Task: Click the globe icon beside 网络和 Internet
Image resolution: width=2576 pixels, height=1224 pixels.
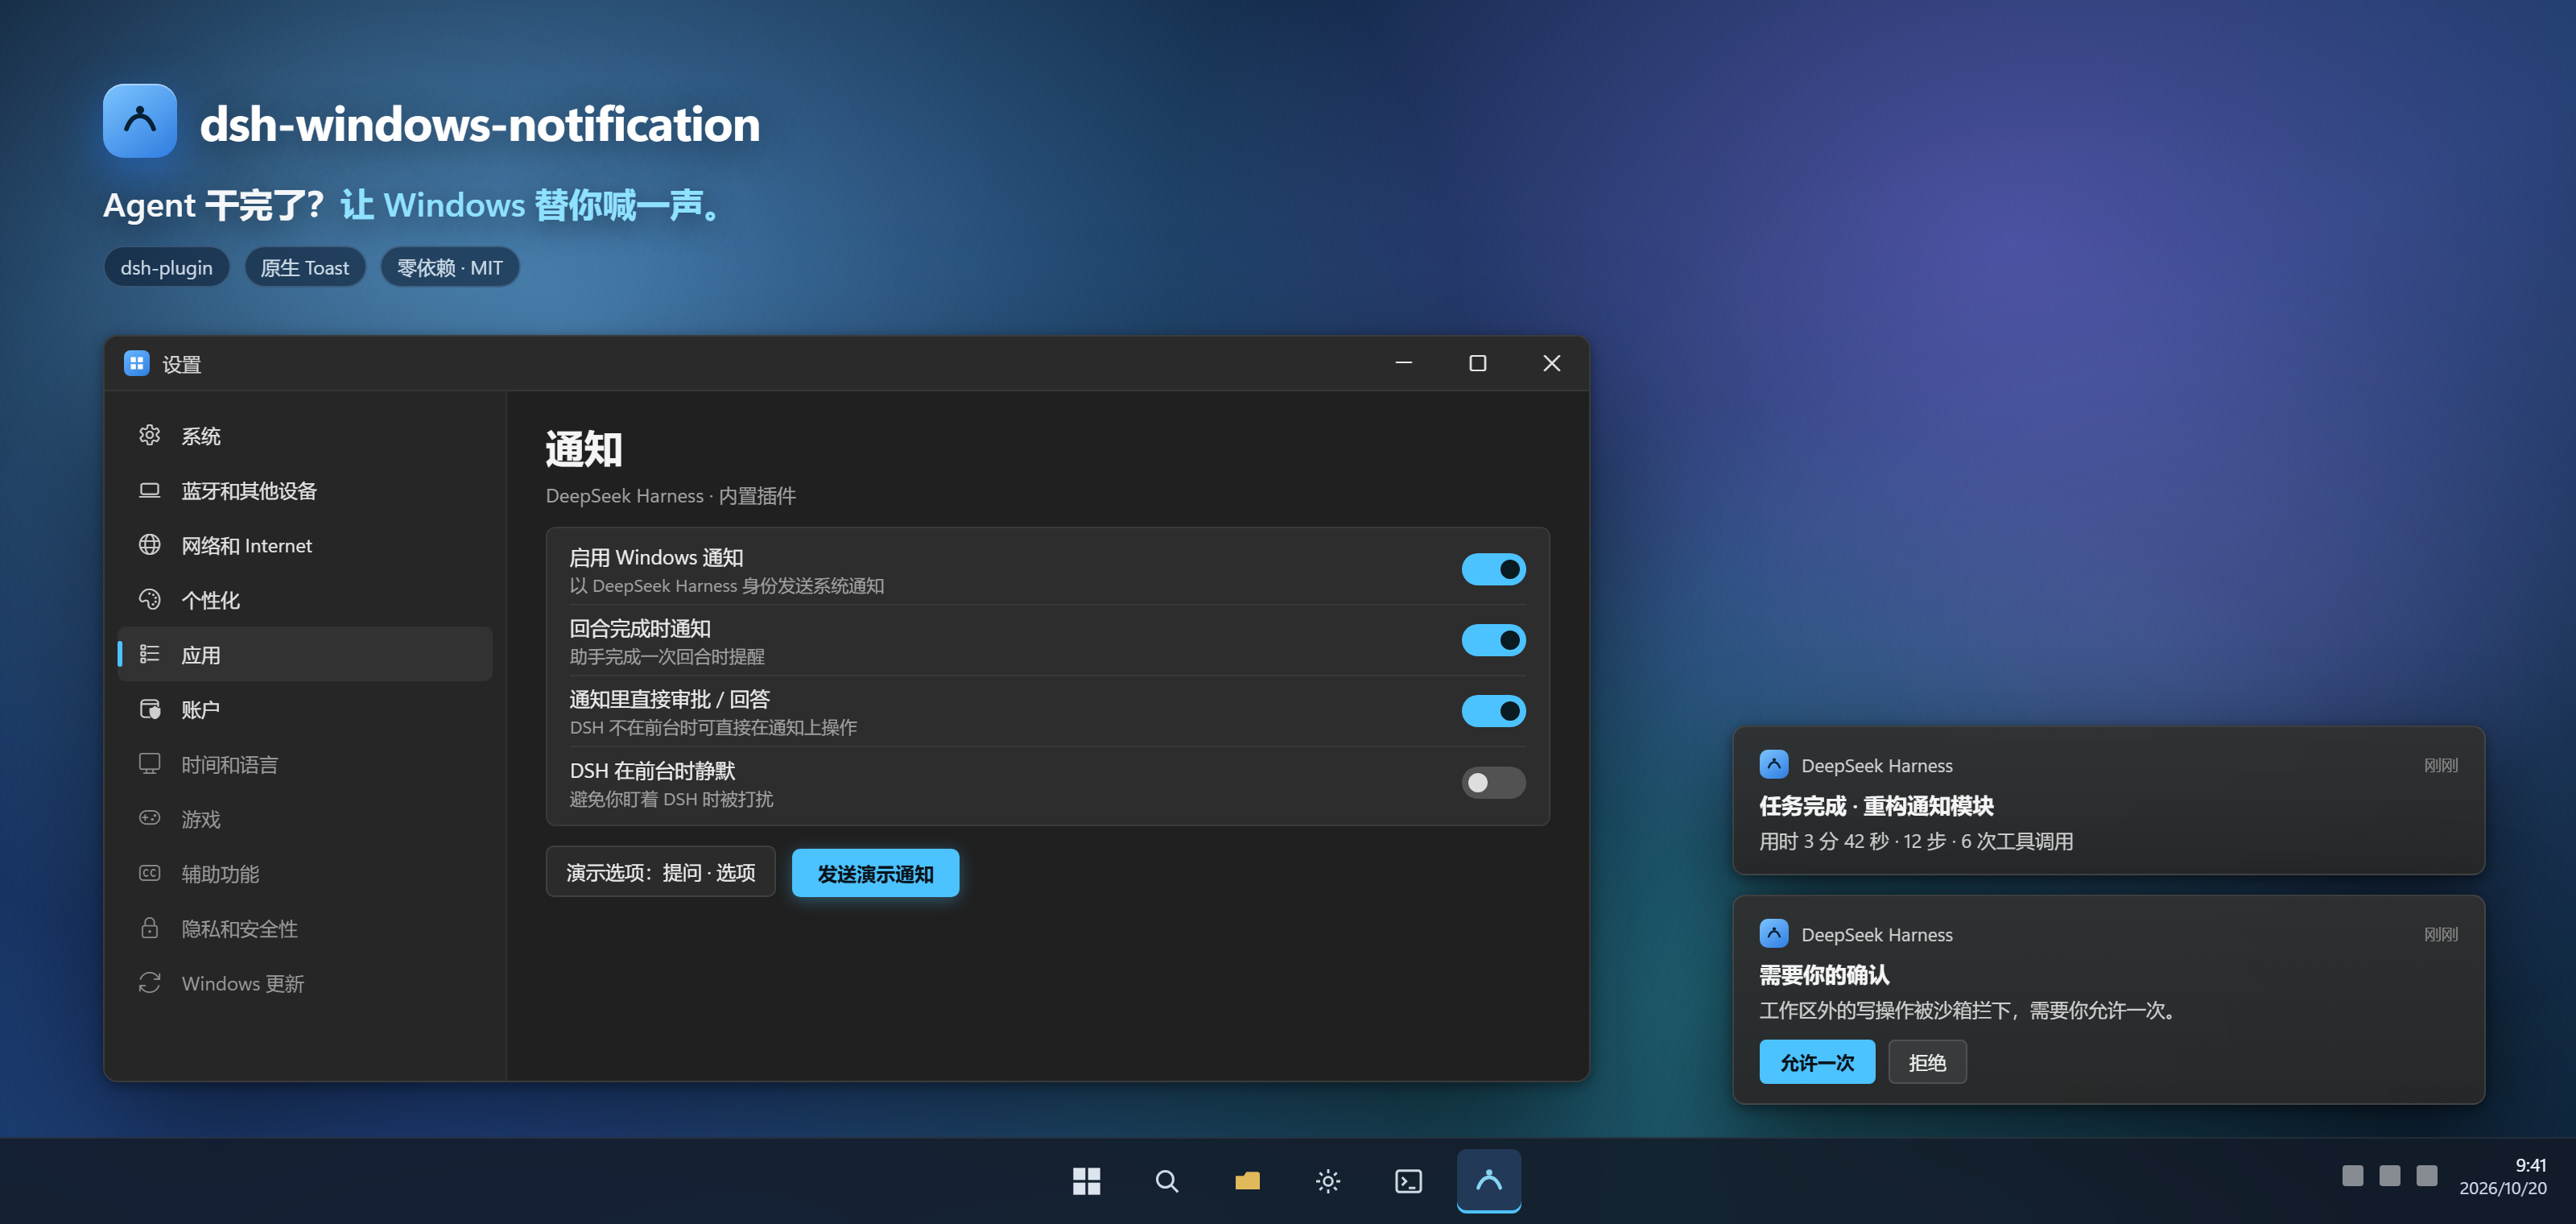Action: 149,545
